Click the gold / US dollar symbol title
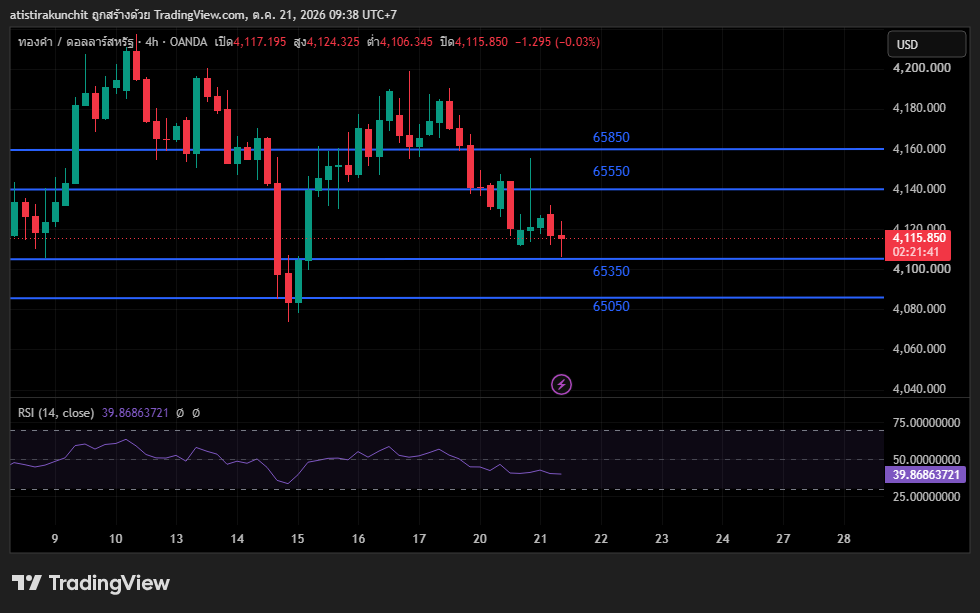Image resolution: width=980 pixels, height=613 pixels. pyautogui.click(x=76, y=42)
